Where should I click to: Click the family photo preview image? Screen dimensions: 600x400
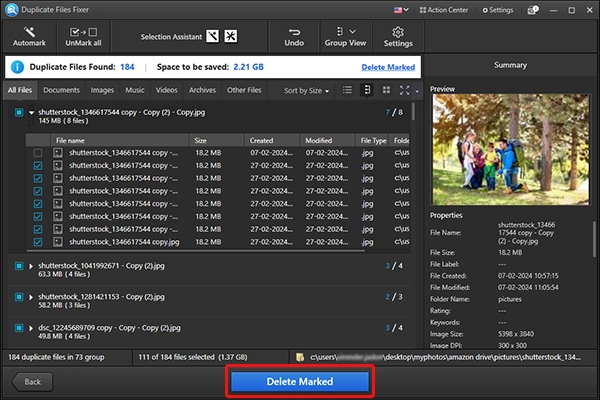pos(510,150)
